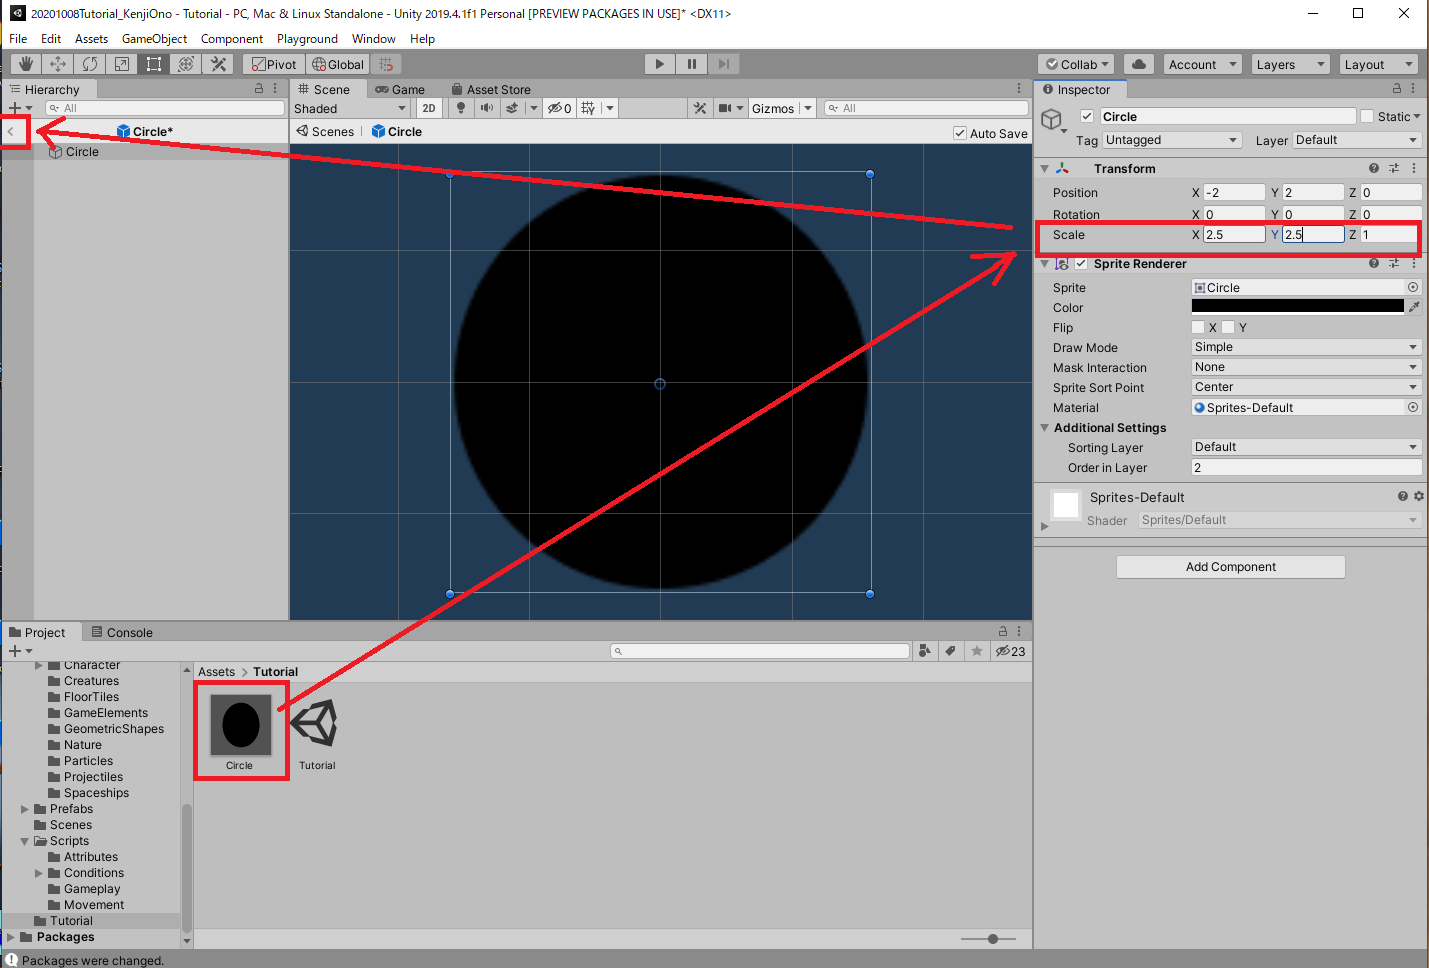This screenshot has width=1429, height=968.
Task: Select the Move tool
Action: pyautogui.click(x=58, y=64)
